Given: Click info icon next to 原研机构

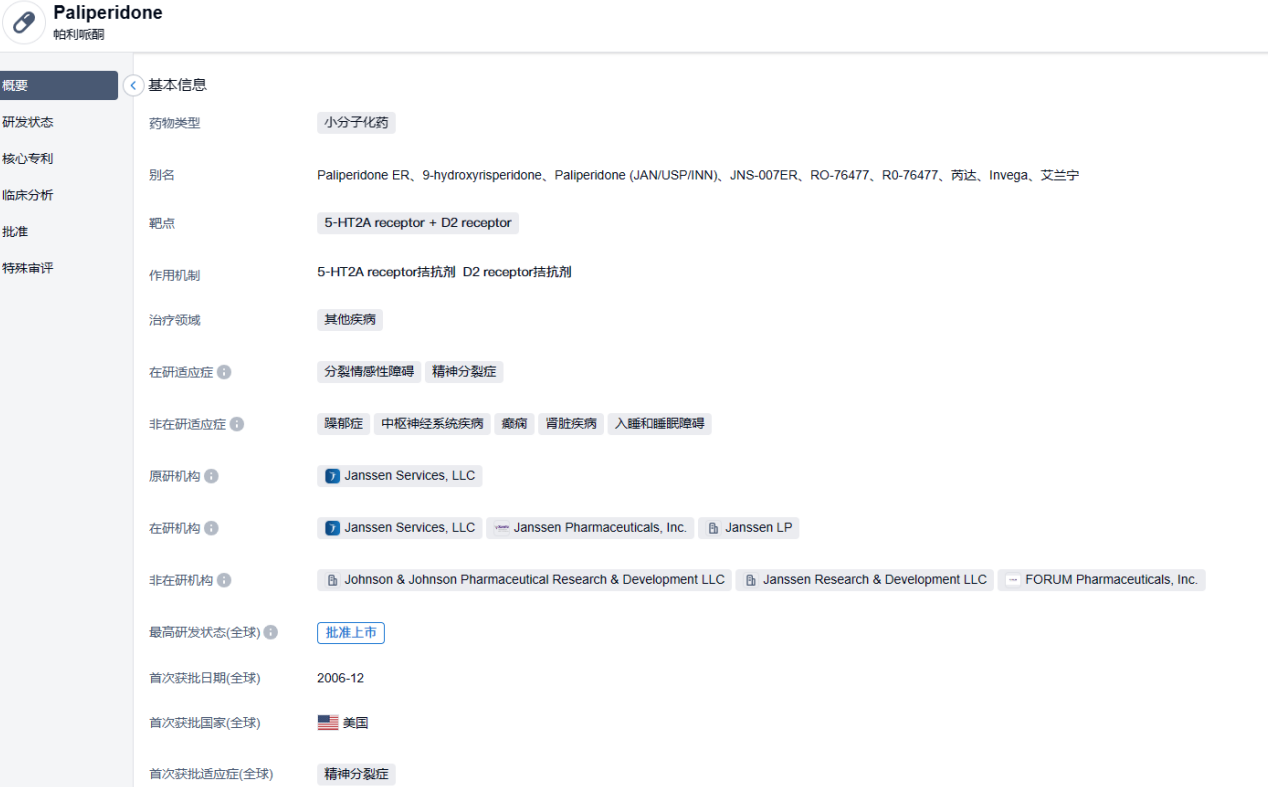Looking at the screenshot, I should (211, 476).
